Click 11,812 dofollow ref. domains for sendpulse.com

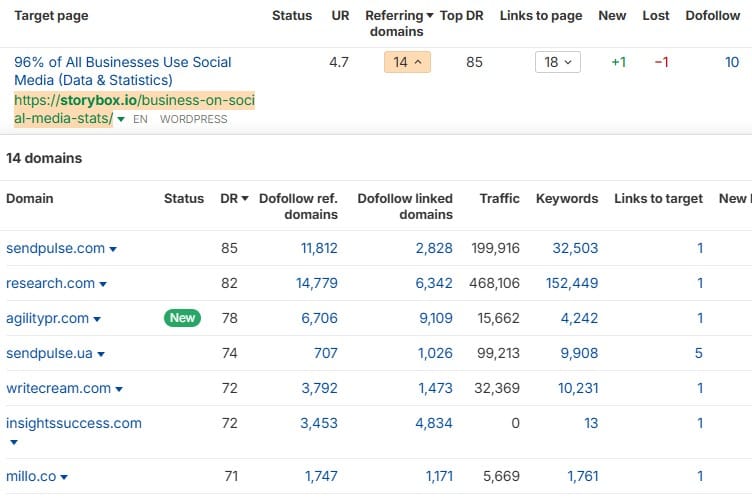coord(319,248)
